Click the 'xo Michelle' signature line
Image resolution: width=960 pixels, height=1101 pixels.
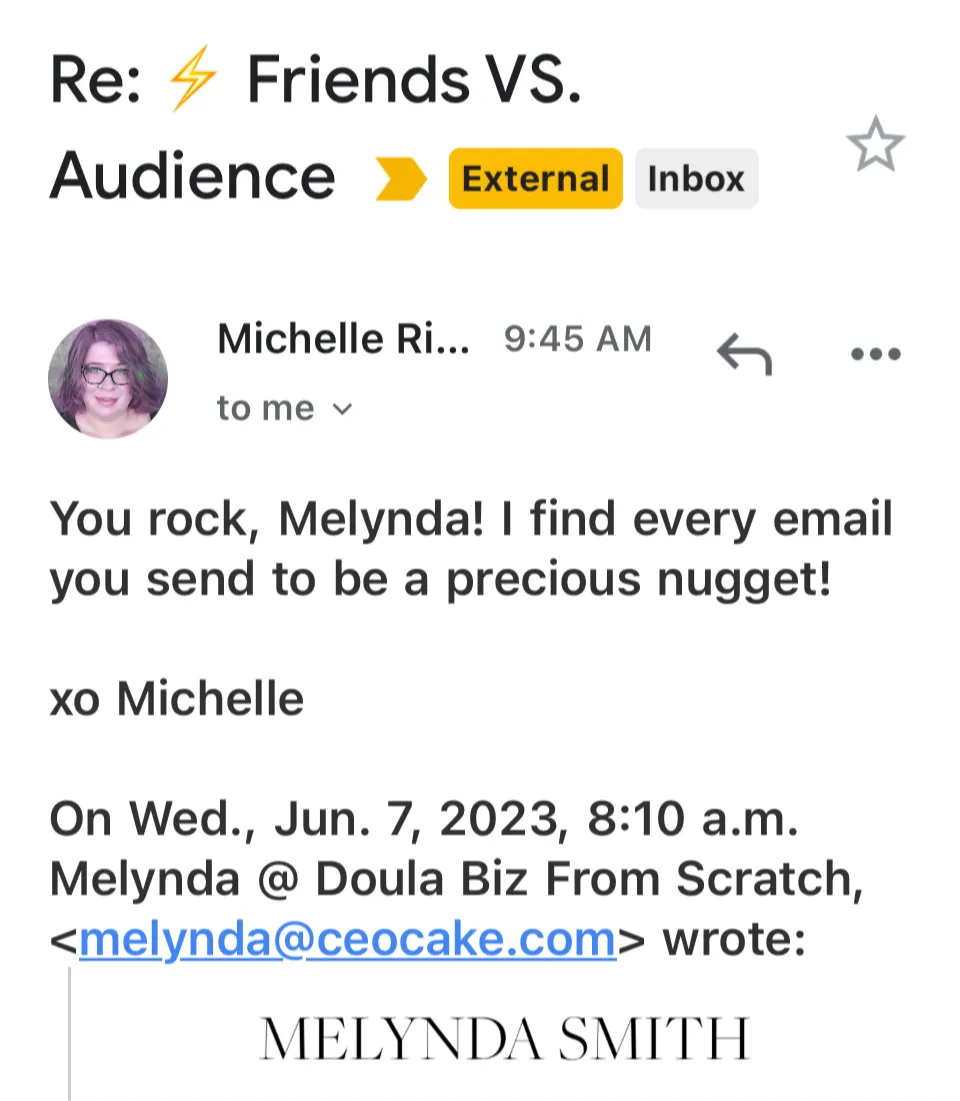(x=176, y=699)
